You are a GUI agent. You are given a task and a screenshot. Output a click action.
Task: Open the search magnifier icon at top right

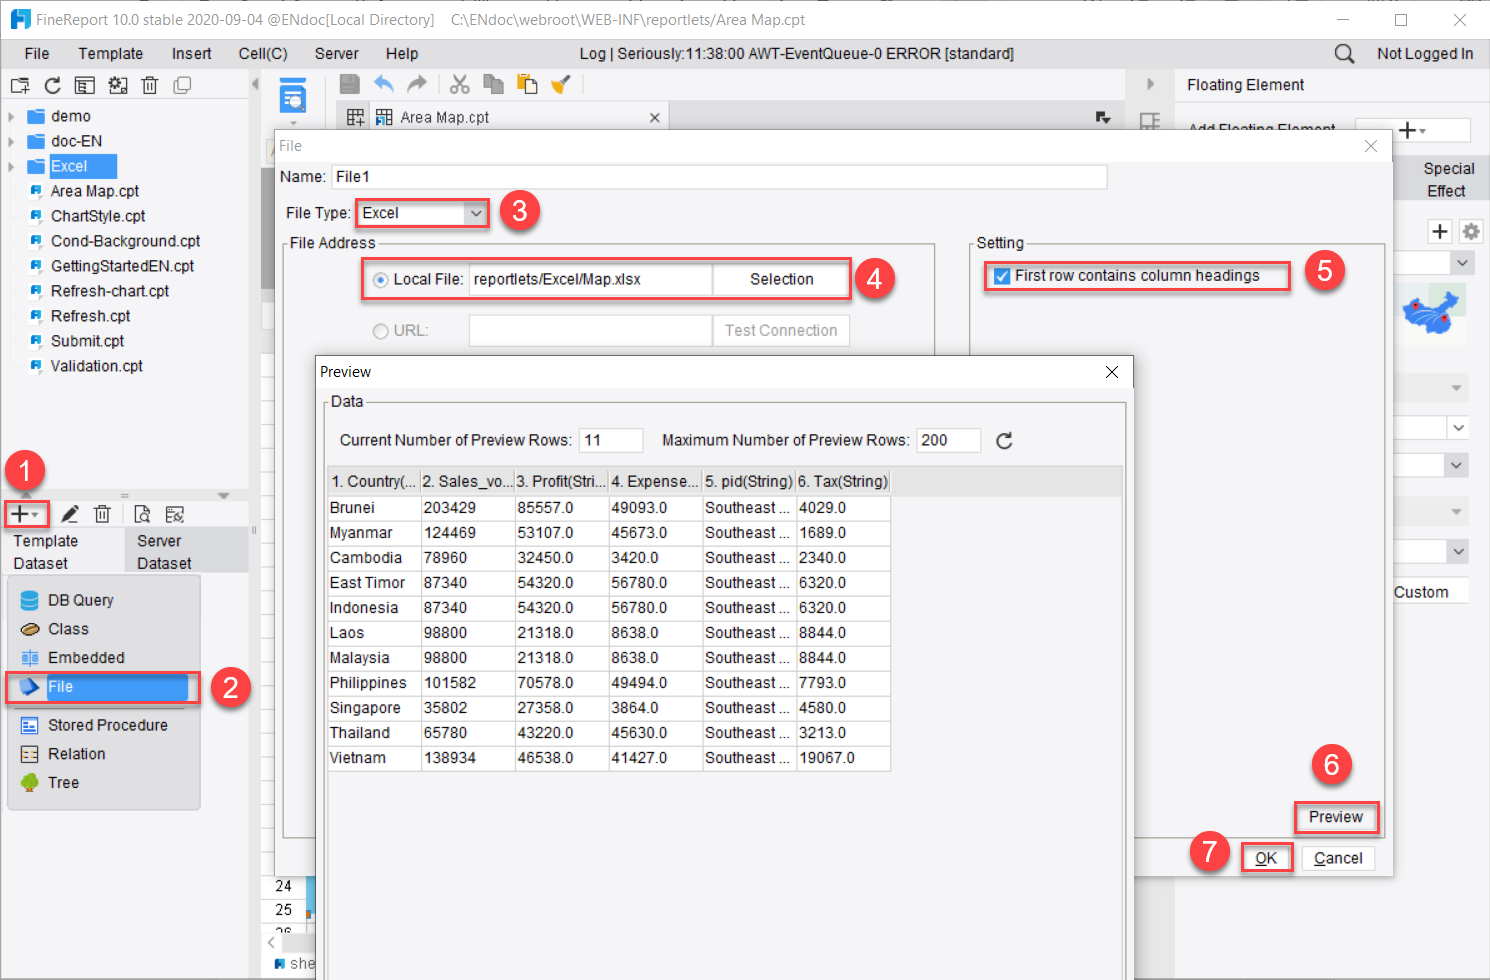click(1344, 54)
